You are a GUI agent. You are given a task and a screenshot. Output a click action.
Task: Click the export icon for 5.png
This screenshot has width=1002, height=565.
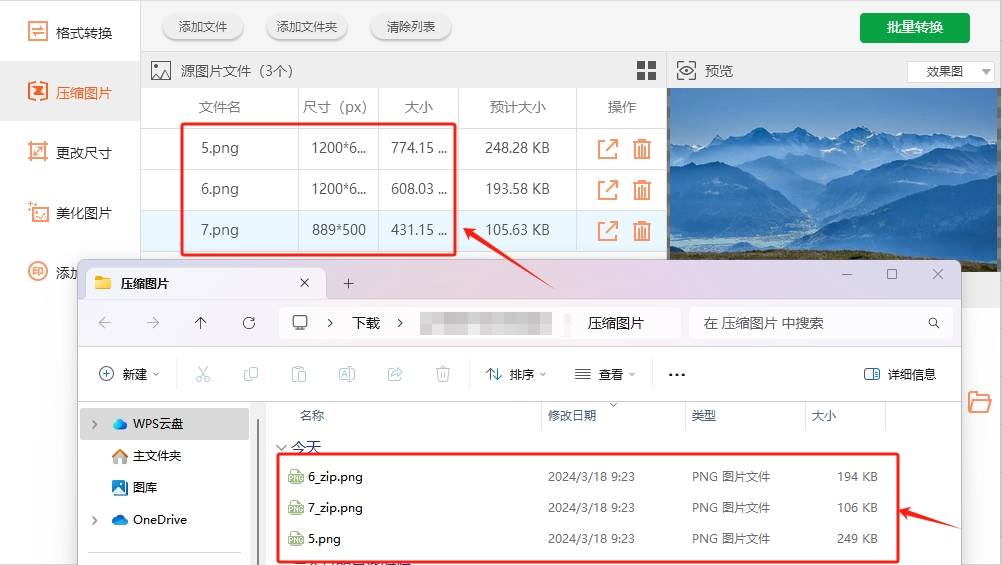607,148
